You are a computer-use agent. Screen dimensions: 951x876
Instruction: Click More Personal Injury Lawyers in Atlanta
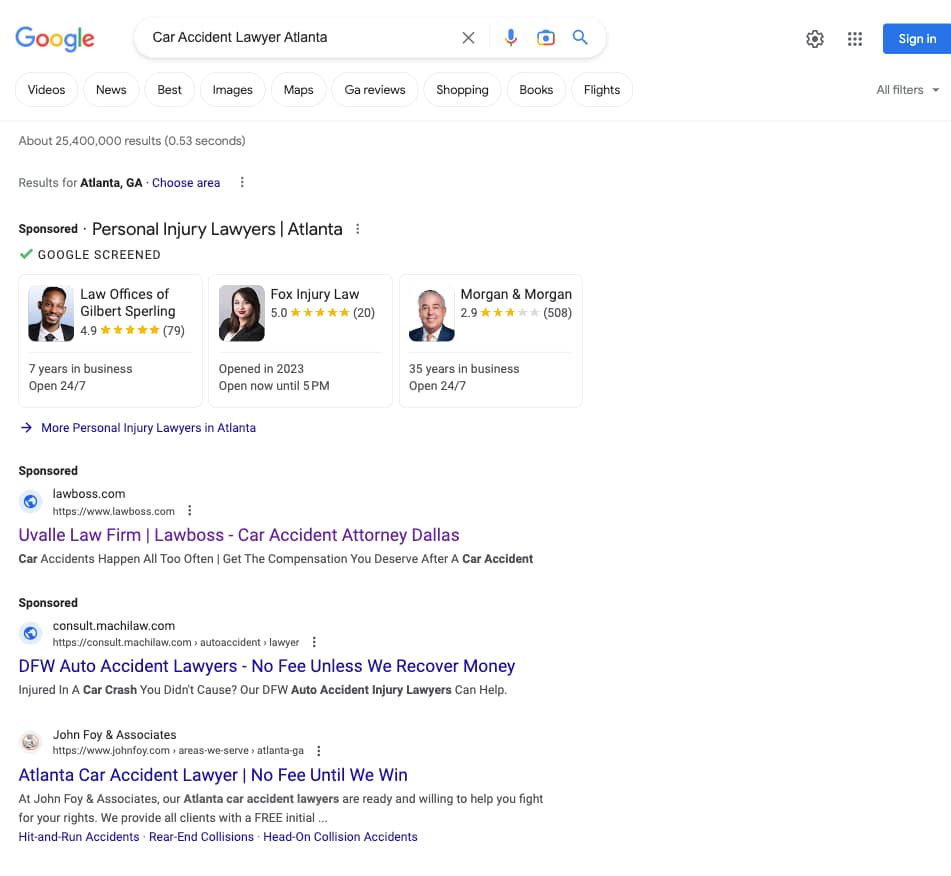pyautogui.click(x=149, y=428)
